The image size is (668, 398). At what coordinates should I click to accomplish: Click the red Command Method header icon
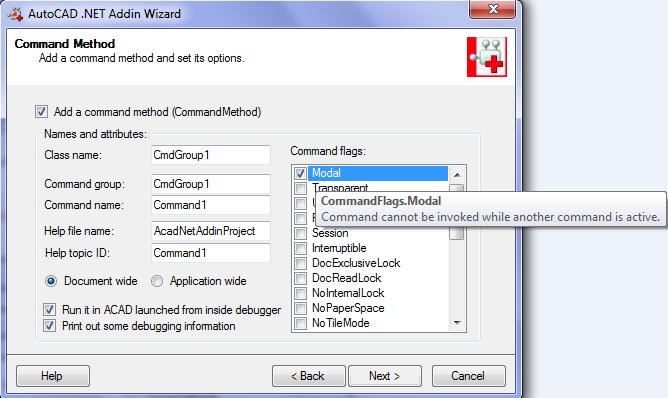point(487,57)
